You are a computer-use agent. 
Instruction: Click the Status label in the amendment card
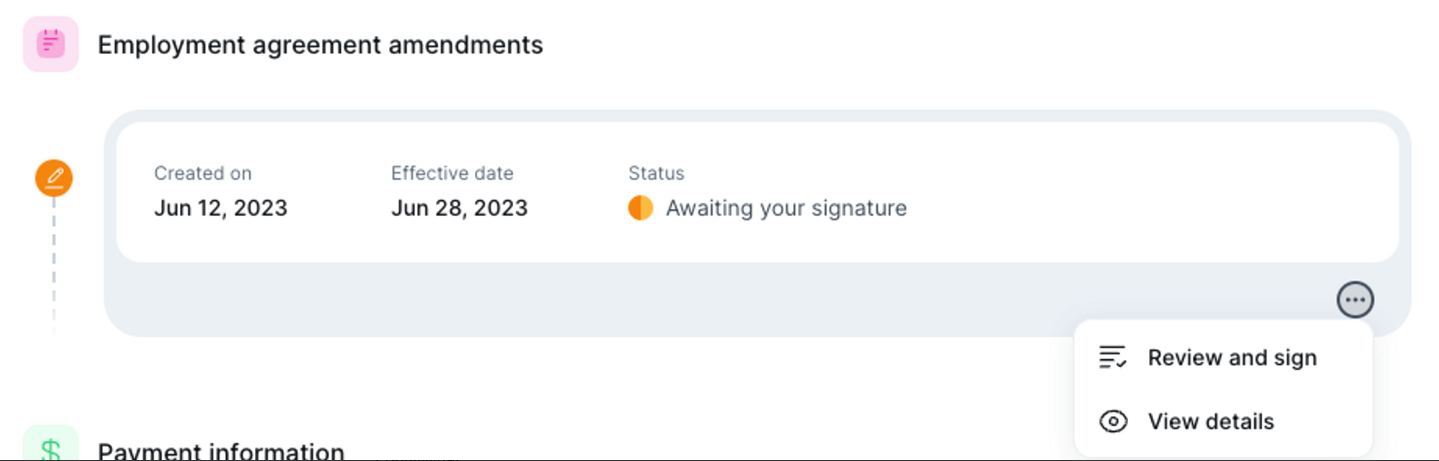click(x=656, y=173)
